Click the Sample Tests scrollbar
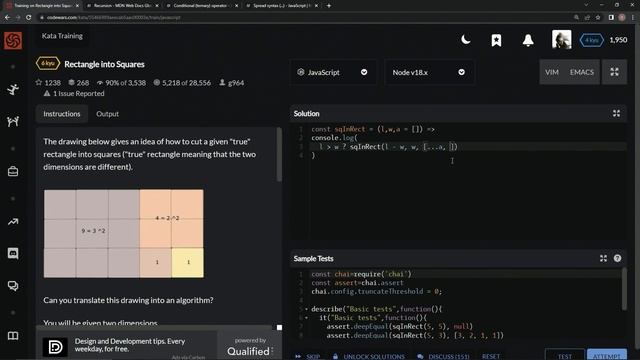 click(624, 289)
